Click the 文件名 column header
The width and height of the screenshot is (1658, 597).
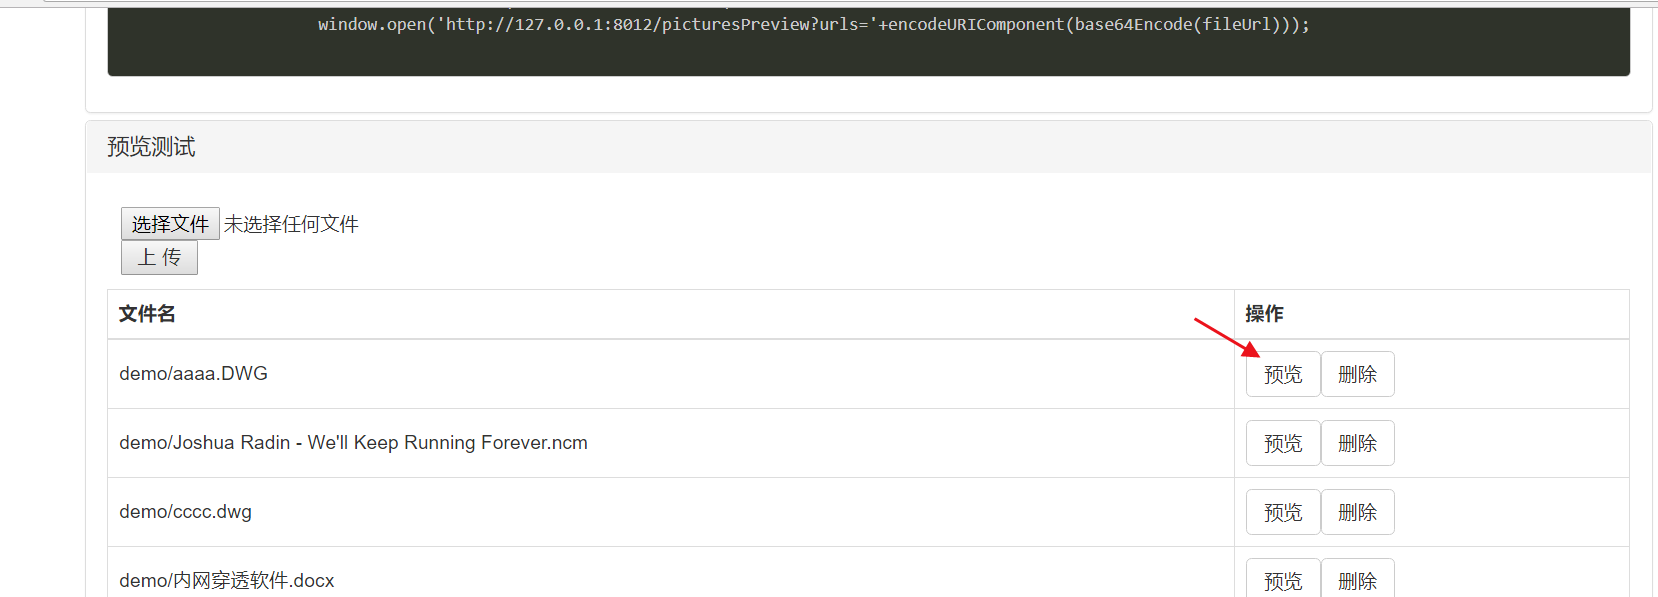coord(146,313)
